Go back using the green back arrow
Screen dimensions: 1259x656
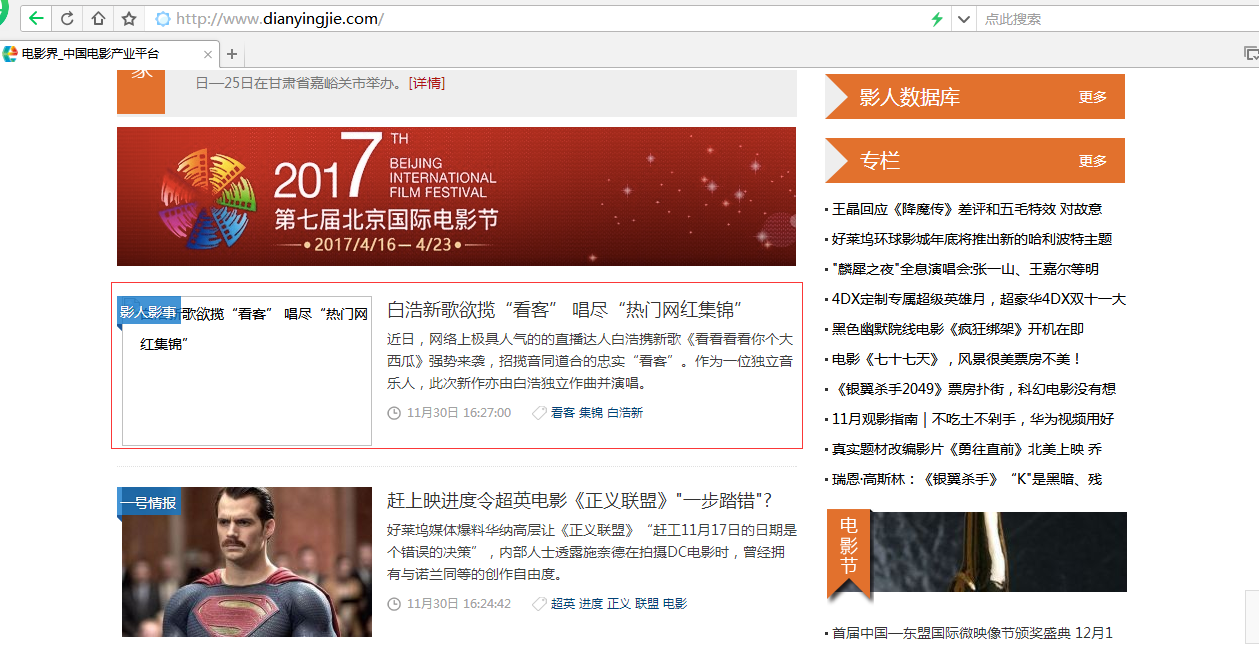tap(37, 18)
